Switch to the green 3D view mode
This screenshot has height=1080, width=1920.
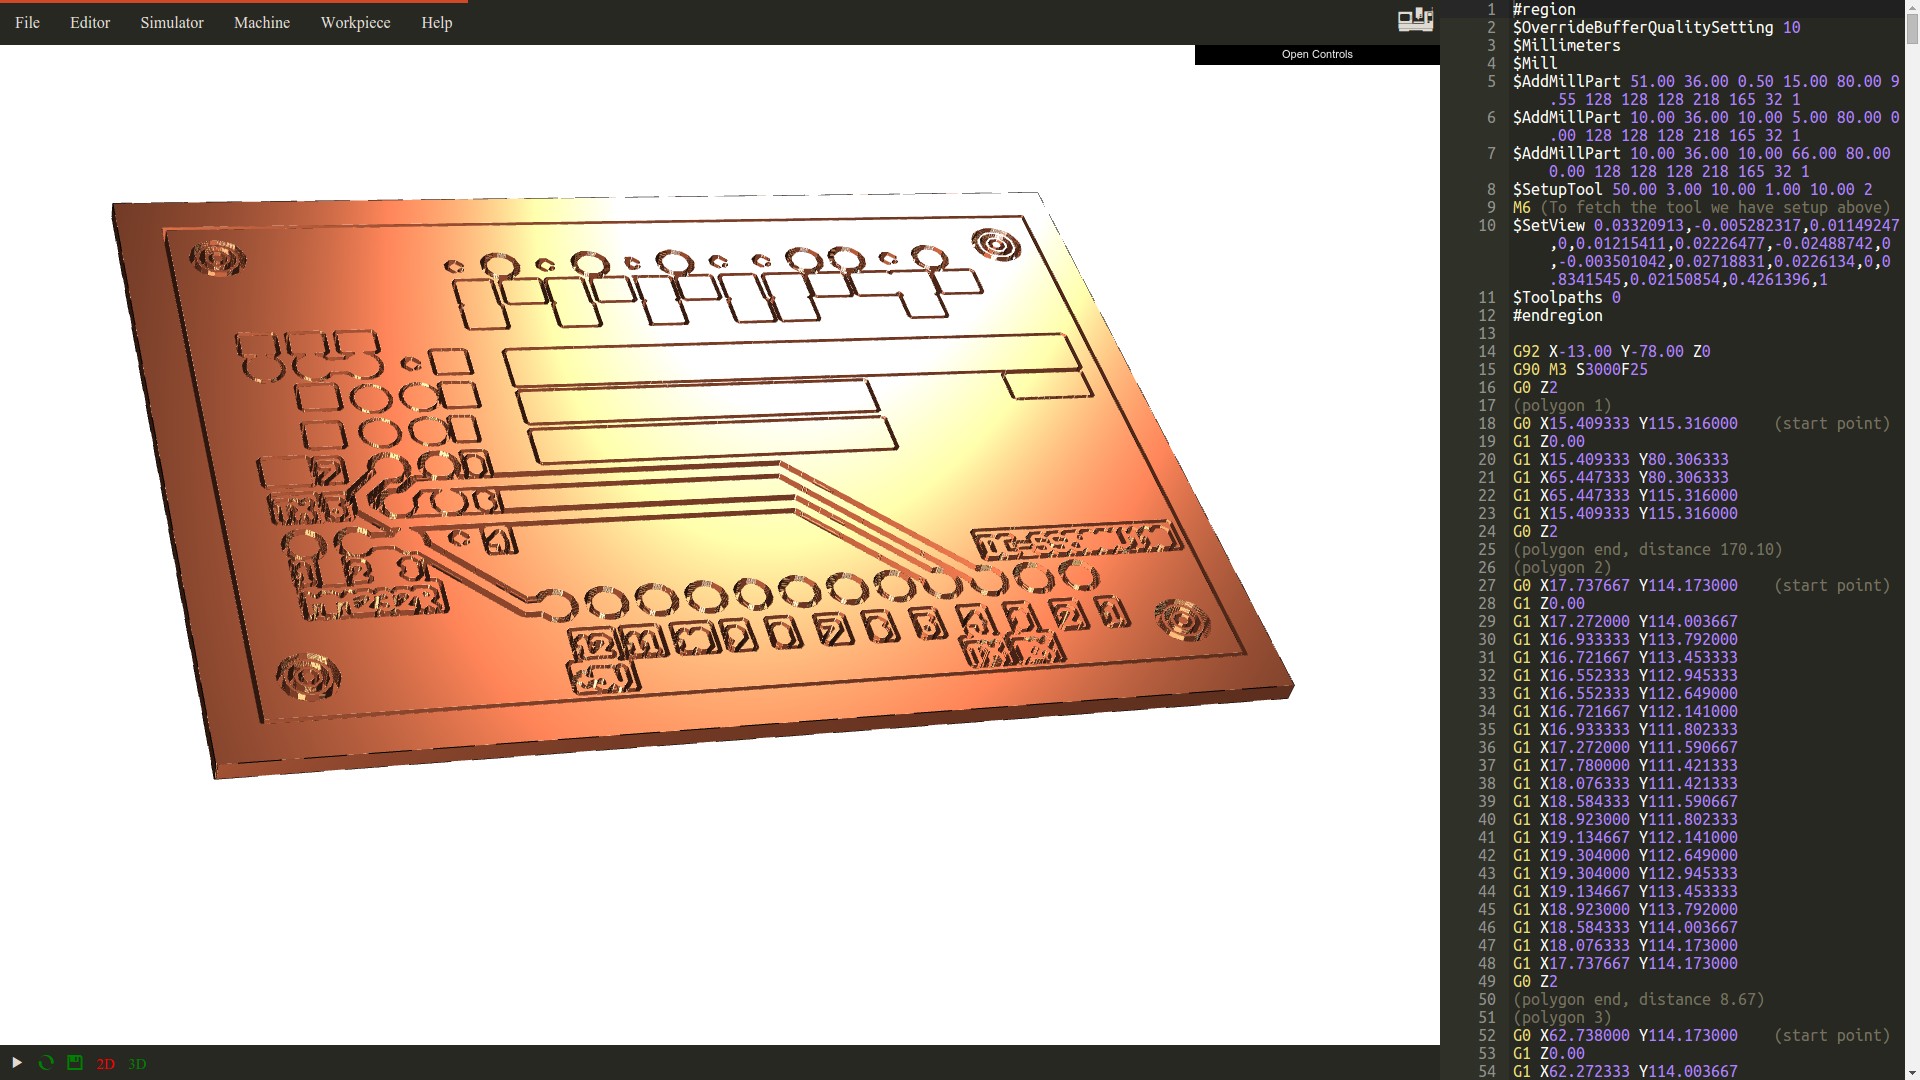tap(137, 1064)
